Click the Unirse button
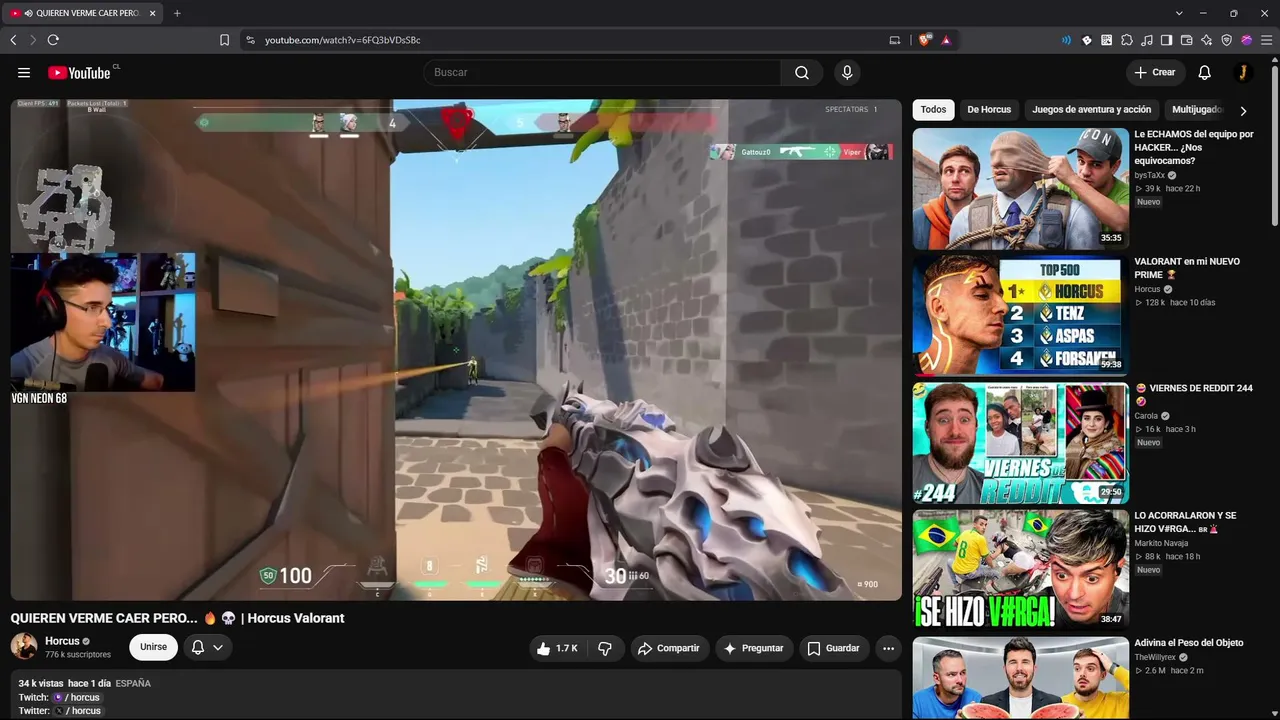 coord(153,647)
